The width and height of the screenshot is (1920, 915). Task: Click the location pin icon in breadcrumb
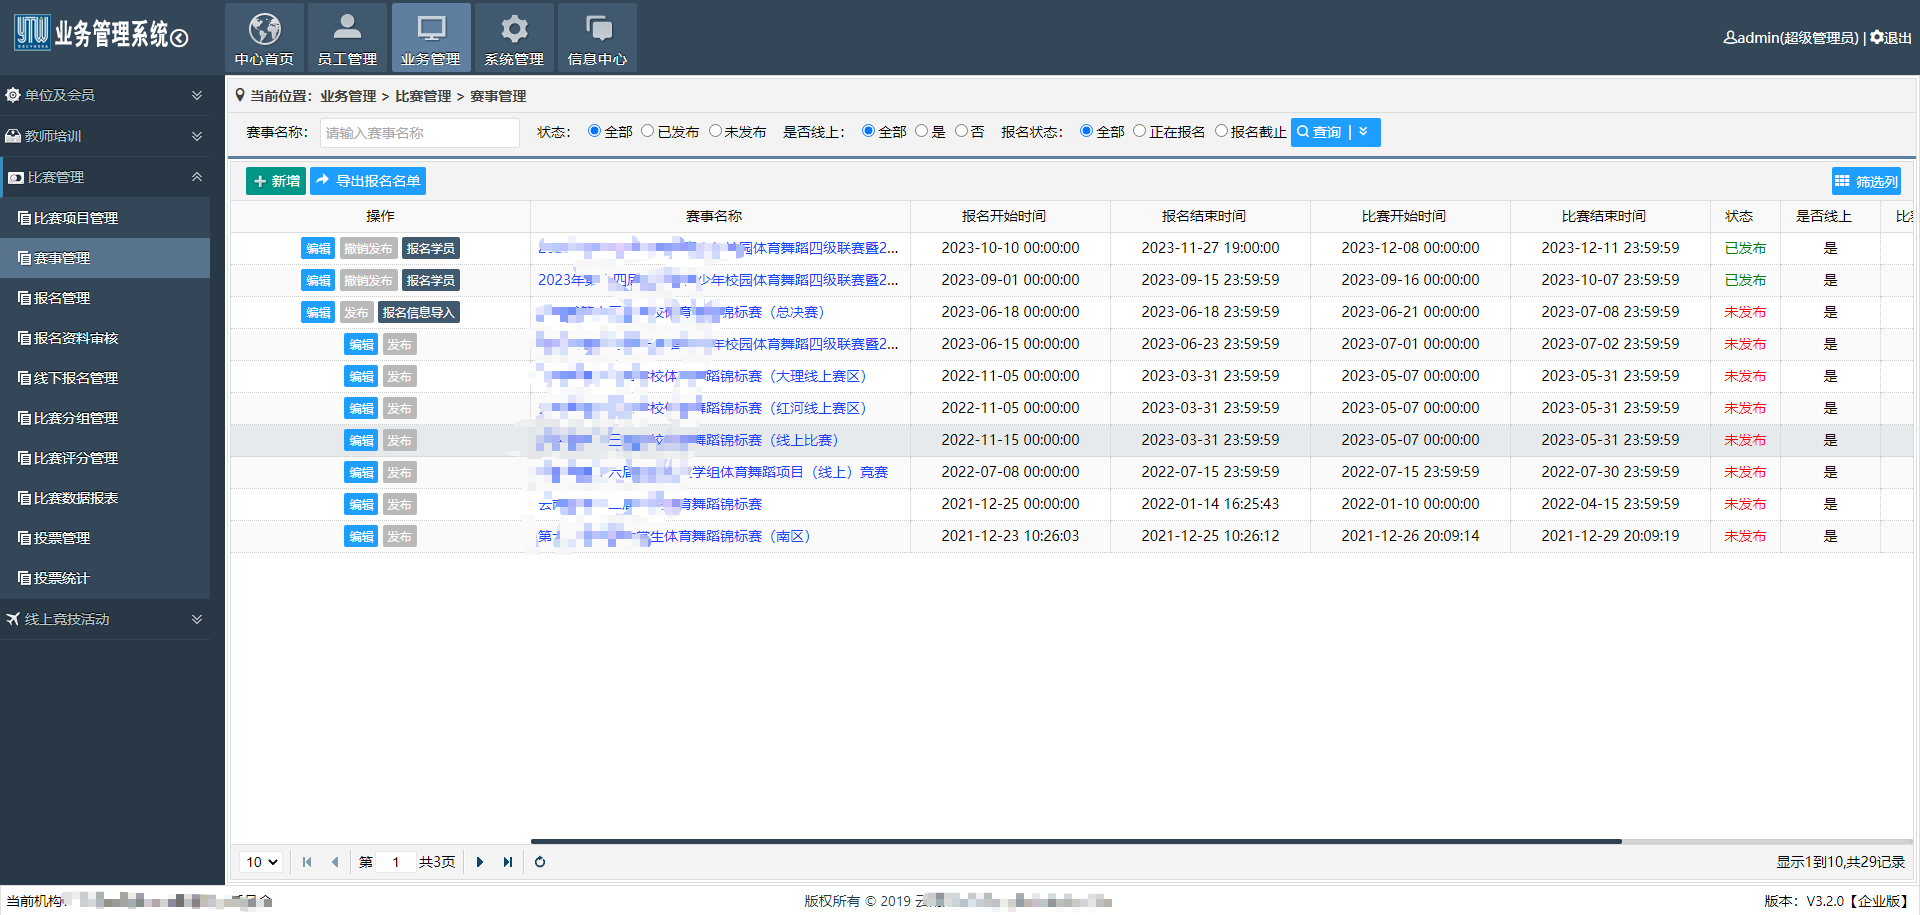[x=240, y=95]
